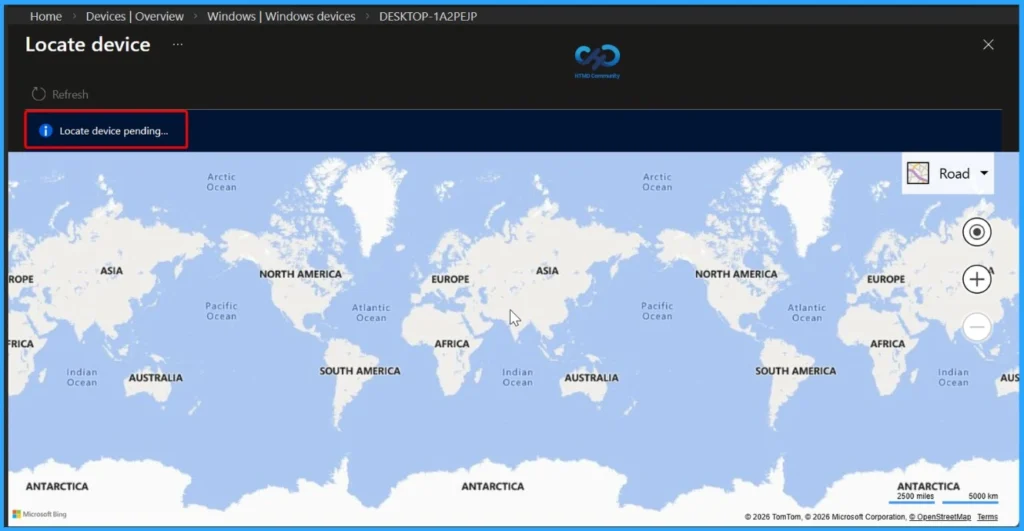
Task: Click the locate me target button
Action: point(976,232)
